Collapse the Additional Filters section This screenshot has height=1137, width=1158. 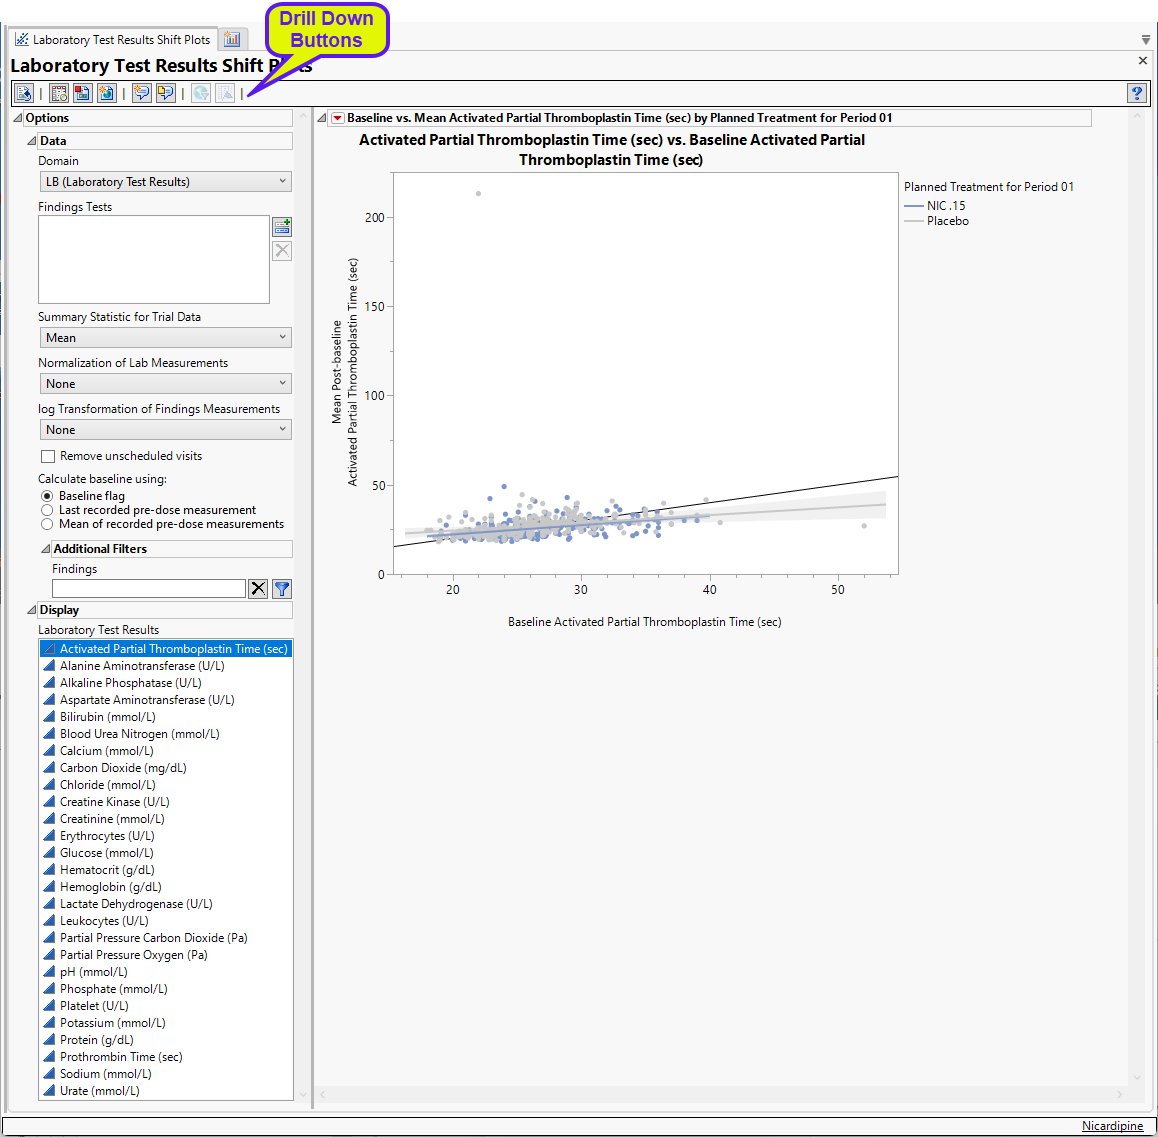(x=45, y=549)
